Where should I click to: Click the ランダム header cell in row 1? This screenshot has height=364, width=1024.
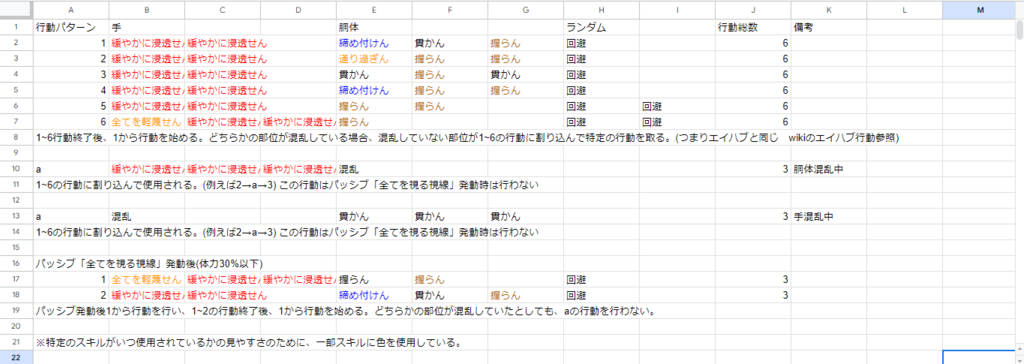(601, 27)
